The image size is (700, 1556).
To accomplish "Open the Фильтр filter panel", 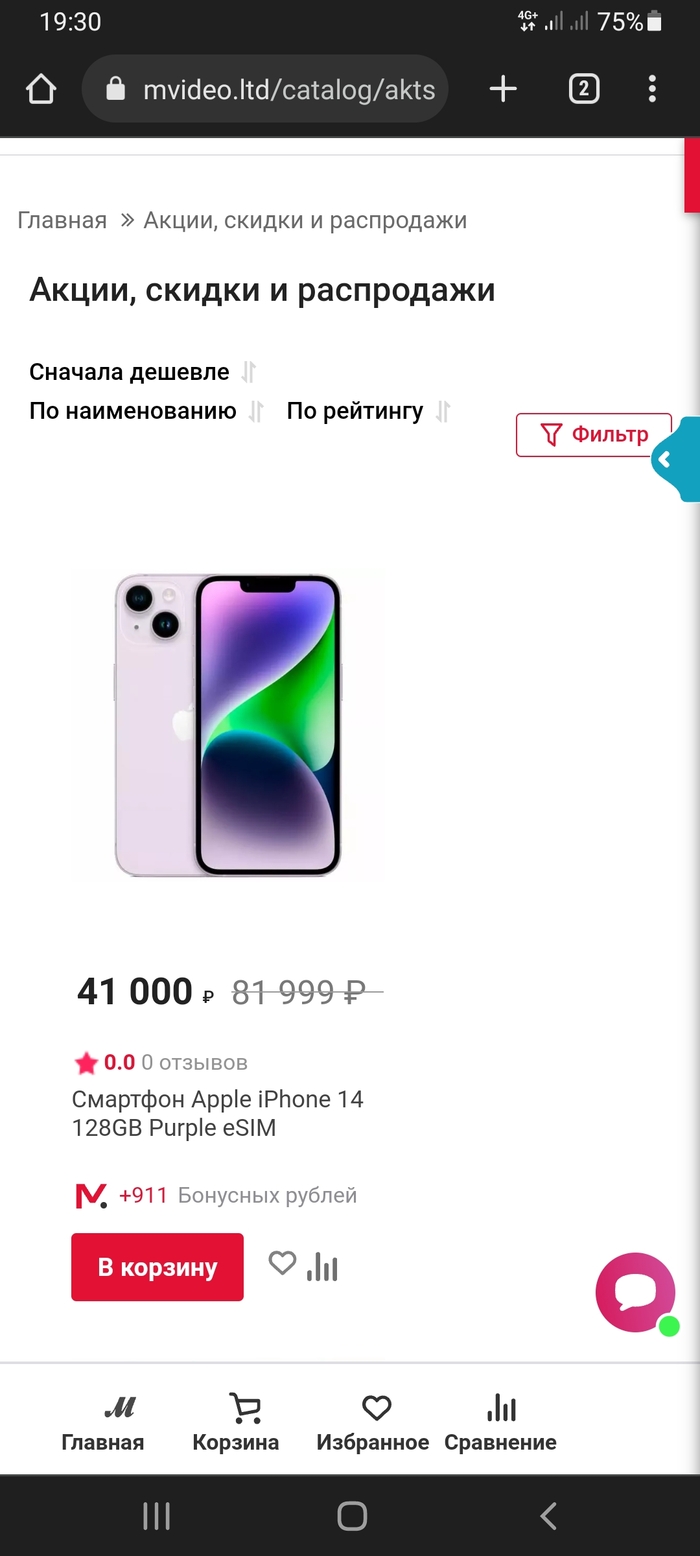I will pyautogui.click(x=593, y=435).
